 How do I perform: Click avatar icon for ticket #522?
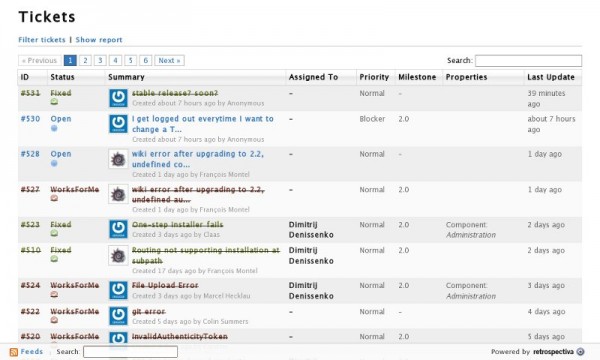(x=118, y=316)
